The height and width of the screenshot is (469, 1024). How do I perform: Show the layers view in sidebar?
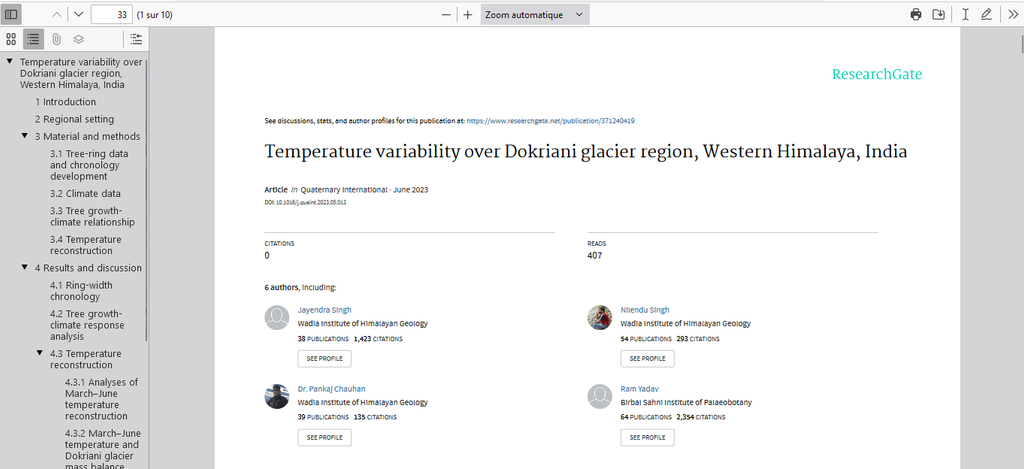tap(78, 39)
